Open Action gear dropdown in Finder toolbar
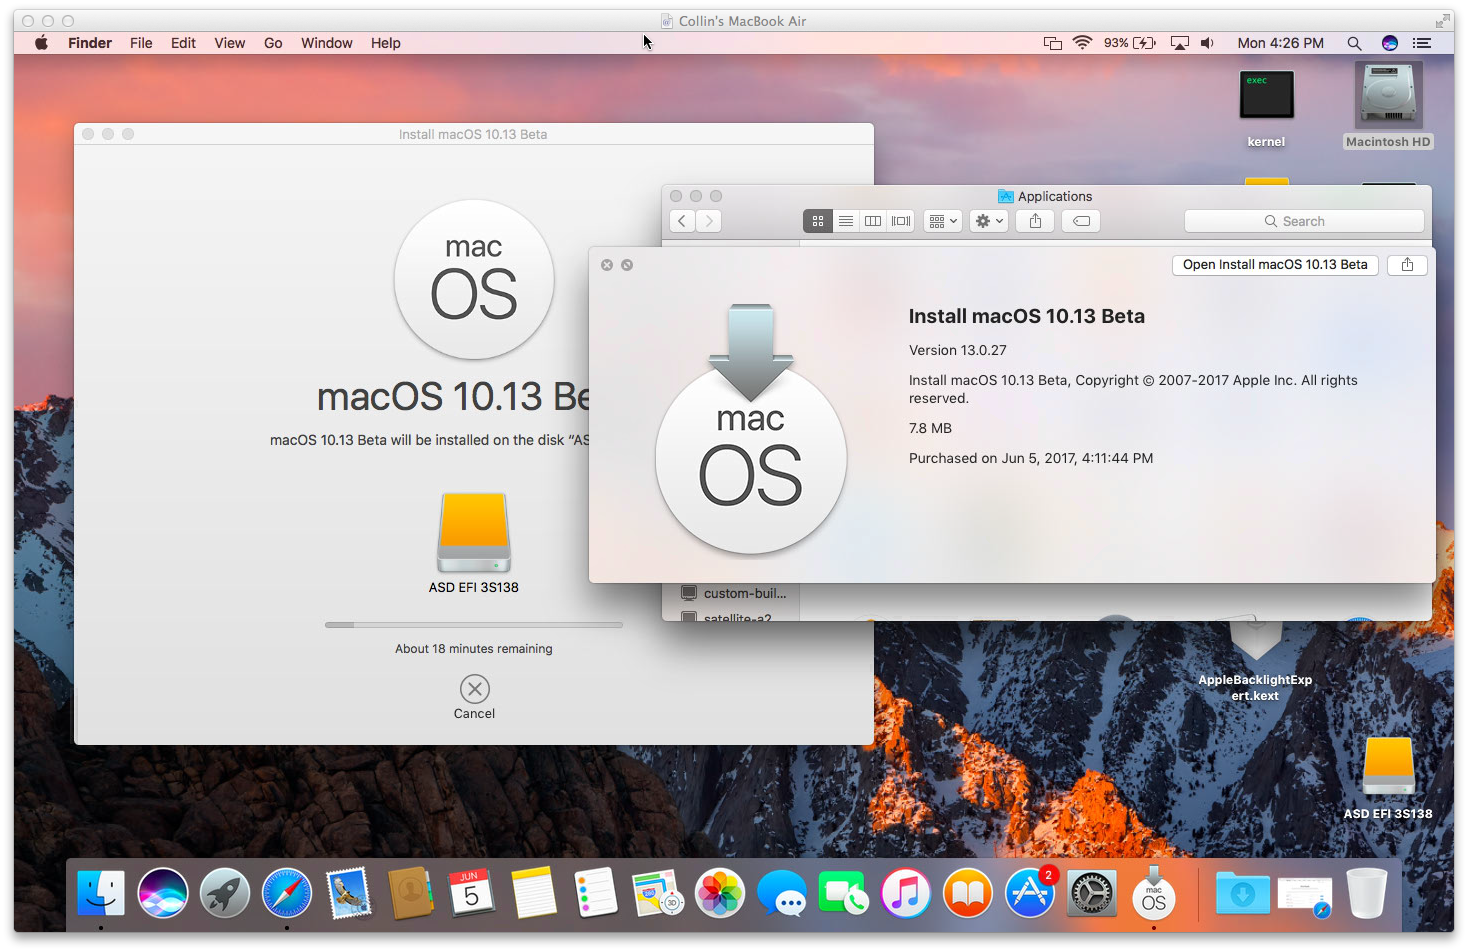This screenshot has width=1468, height=952. tap(988, 221)
